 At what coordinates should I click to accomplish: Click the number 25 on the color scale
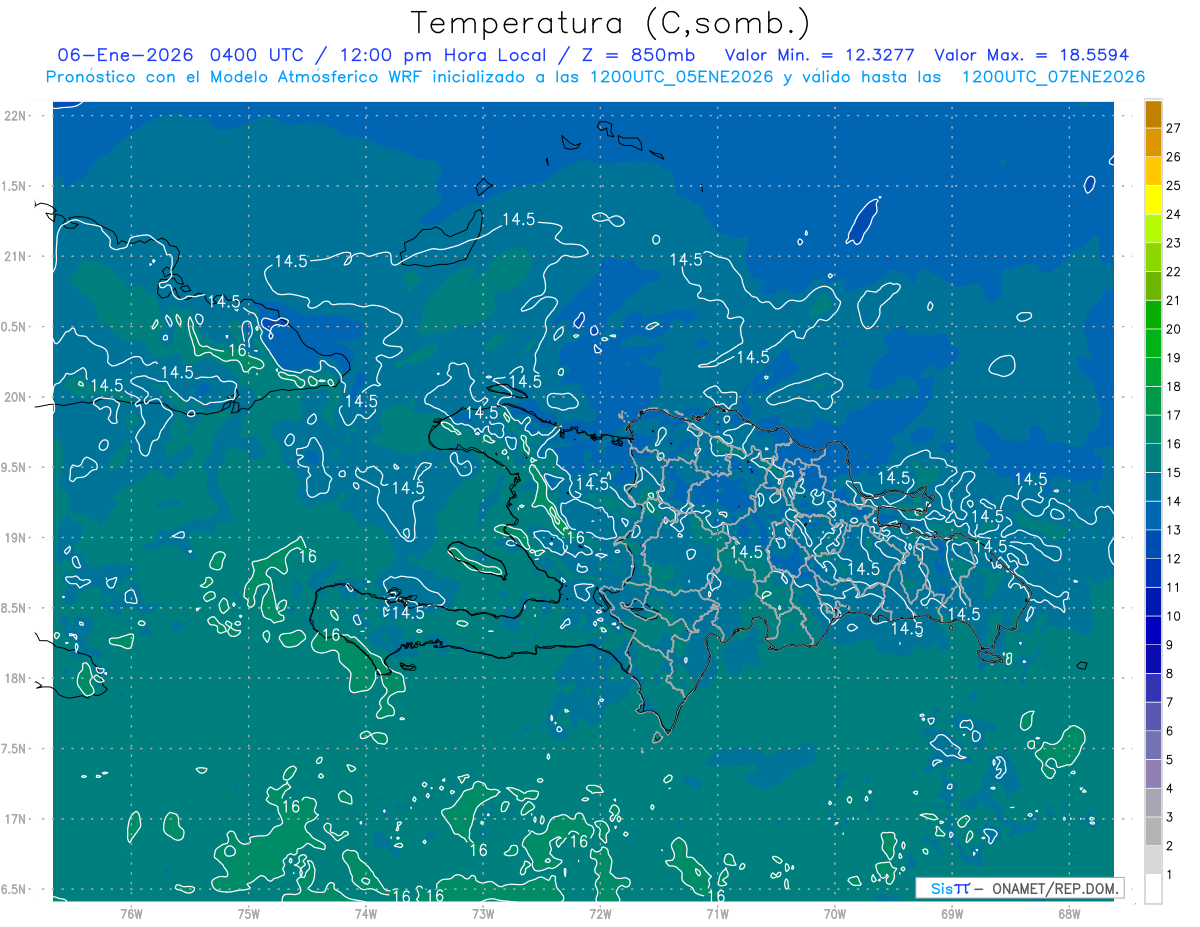(x=1174, y=185)
